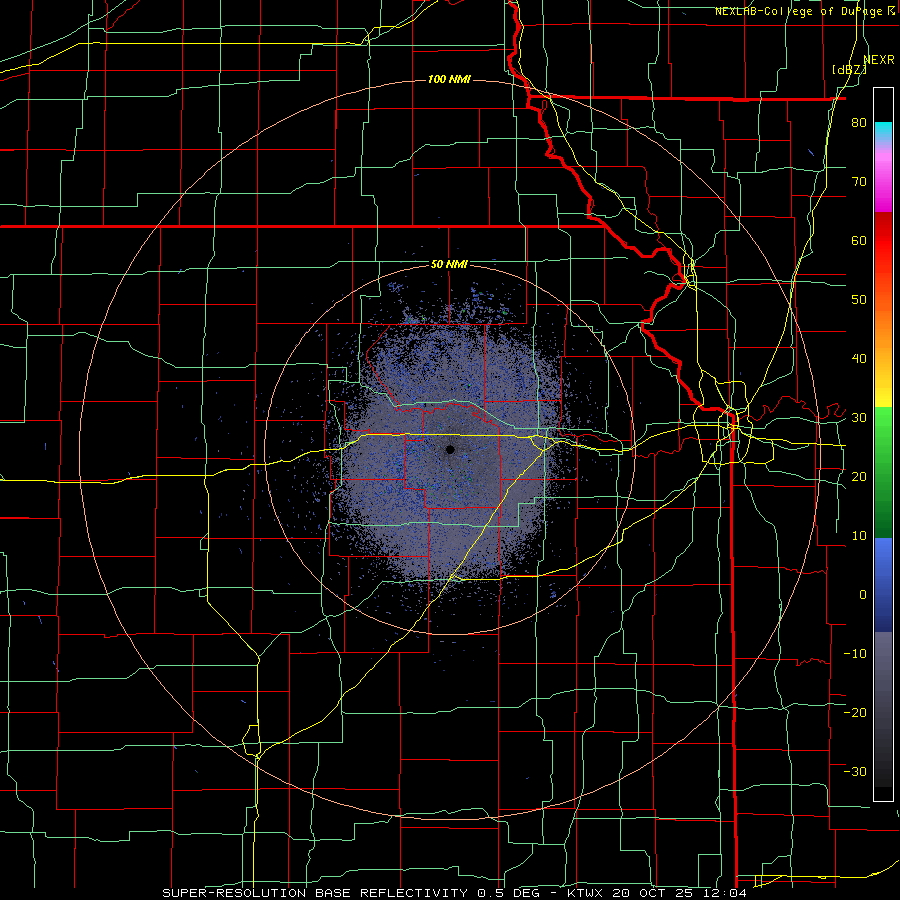Click the Super-Resolution Base Reflectivity caption
The height and width of the screenshot is (900, 900).
[x=455, y=893]
